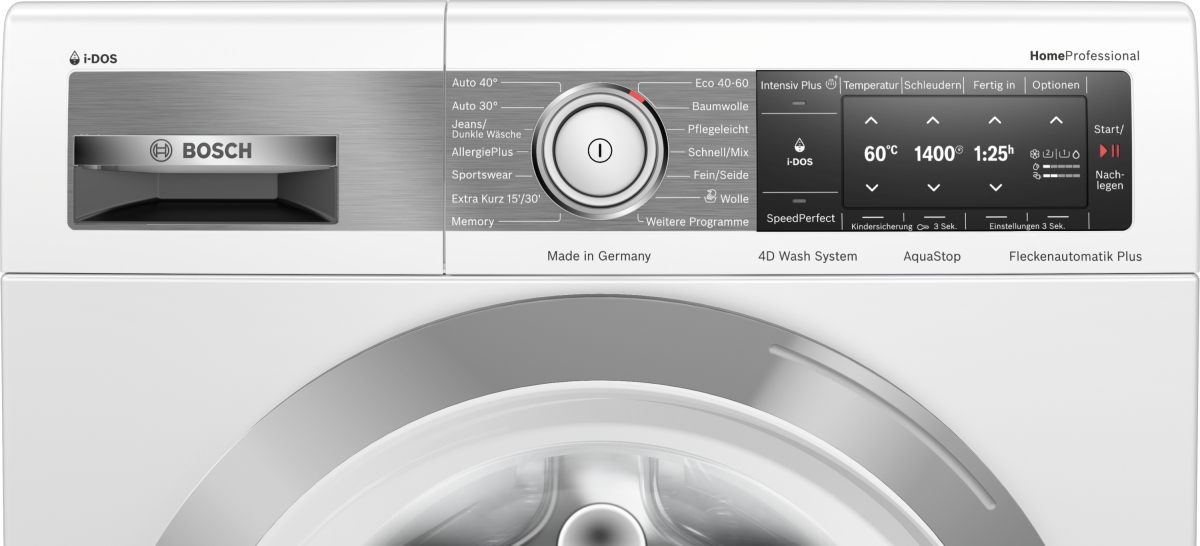Tap the 1:25h time value

994,153
